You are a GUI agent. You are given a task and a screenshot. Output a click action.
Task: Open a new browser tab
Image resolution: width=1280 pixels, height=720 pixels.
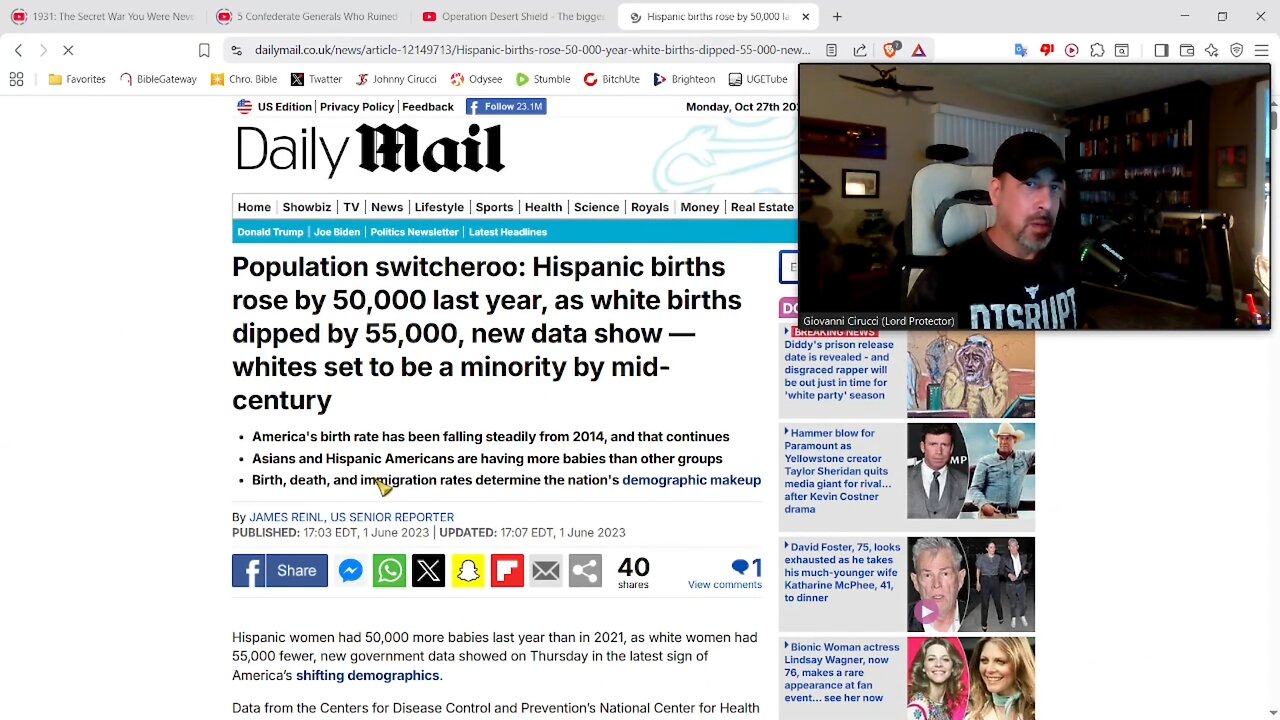(x=837, y=16)
